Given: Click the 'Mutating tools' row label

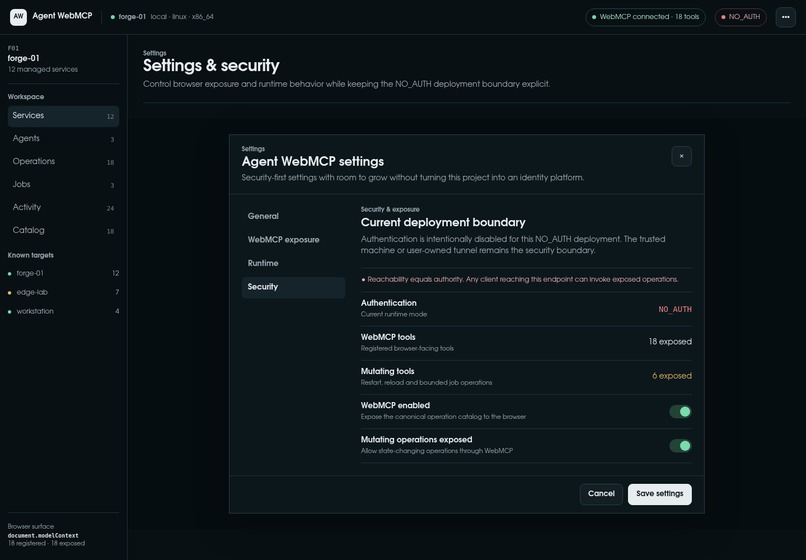Looking at the screenshot, I should click(x=388, y=371).
